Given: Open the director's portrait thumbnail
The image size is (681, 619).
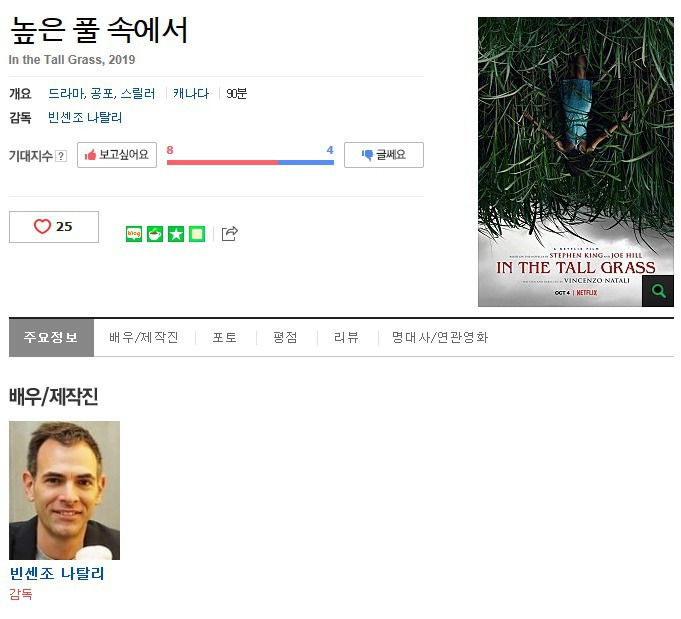Looking at the screenshot, I should coord(64,490).
